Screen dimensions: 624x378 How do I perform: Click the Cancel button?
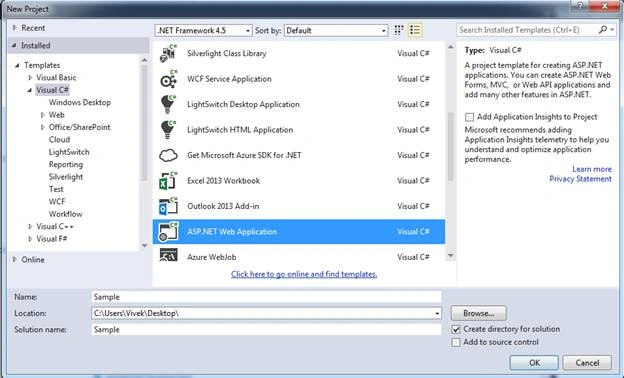(x=587, y=363)
